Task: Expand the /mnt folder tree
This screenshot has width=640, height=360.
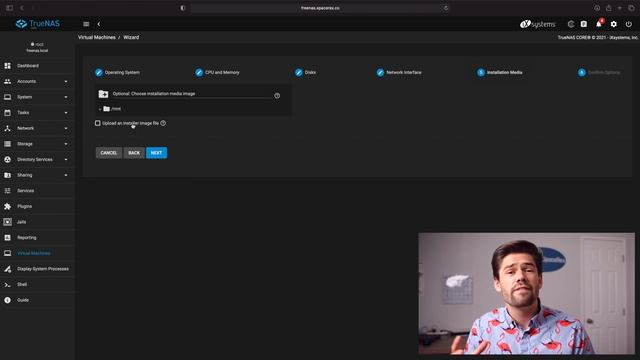Action: tap(100, 109)
